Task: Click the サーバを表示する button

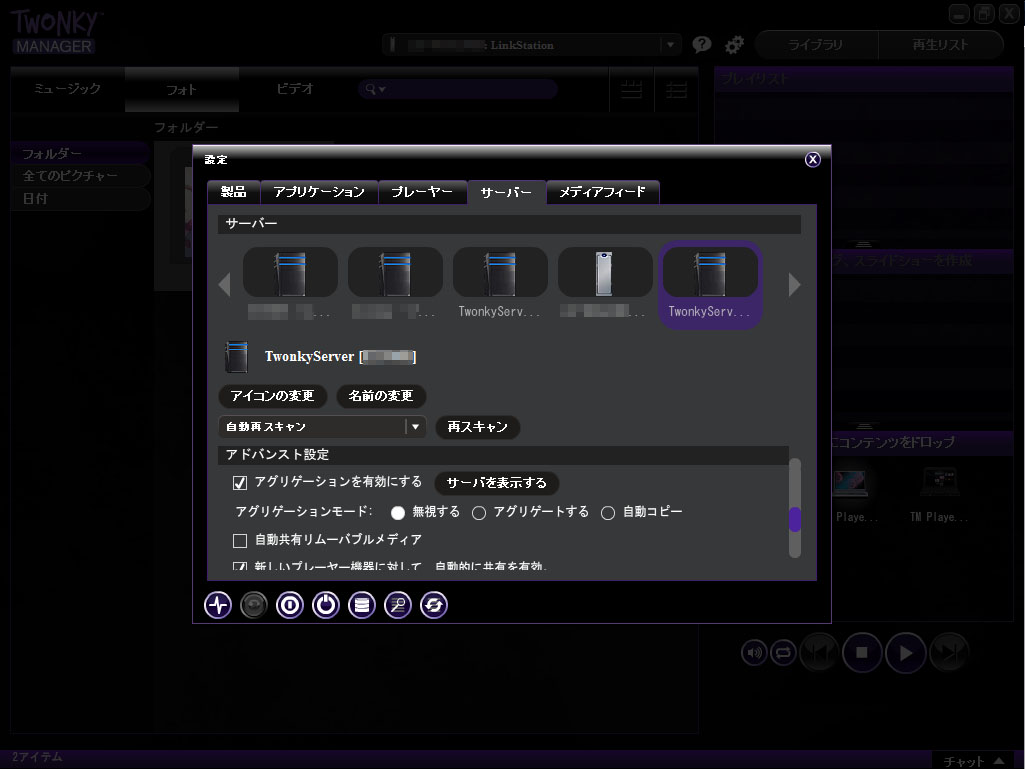Action: (496, 483)
